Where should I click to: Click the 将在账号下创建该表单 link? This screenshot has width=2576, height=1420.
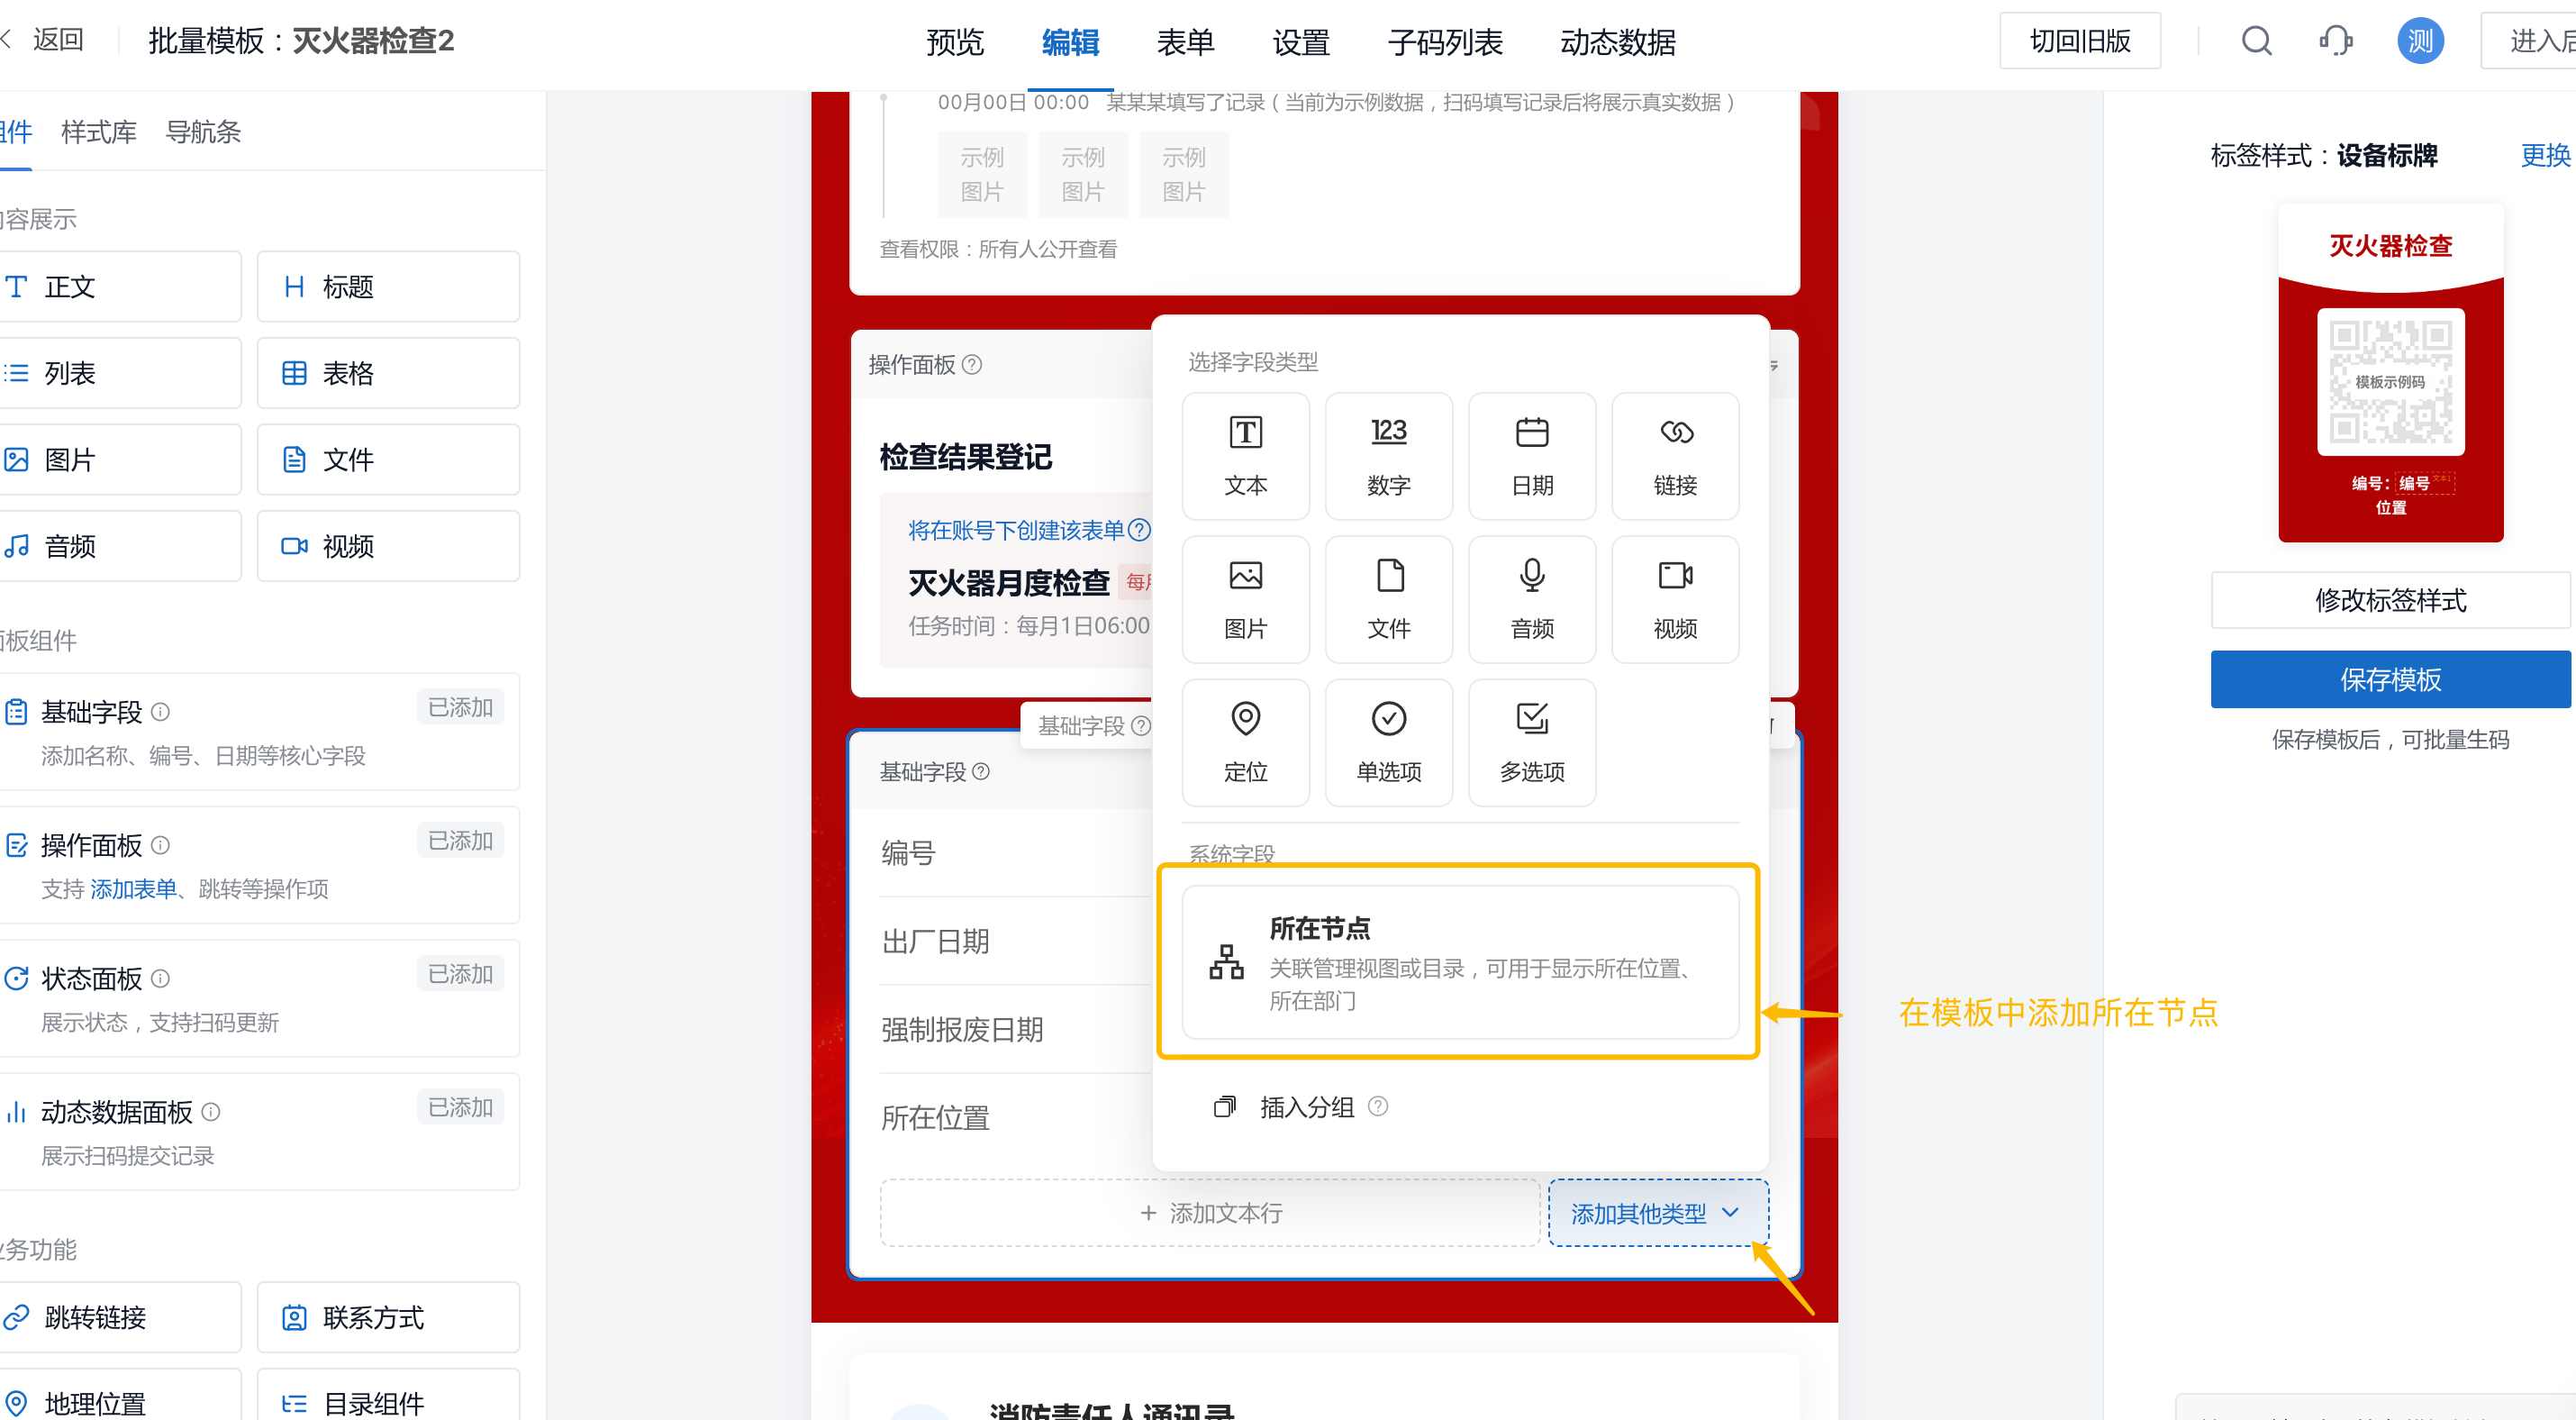tap(1016, 530)
